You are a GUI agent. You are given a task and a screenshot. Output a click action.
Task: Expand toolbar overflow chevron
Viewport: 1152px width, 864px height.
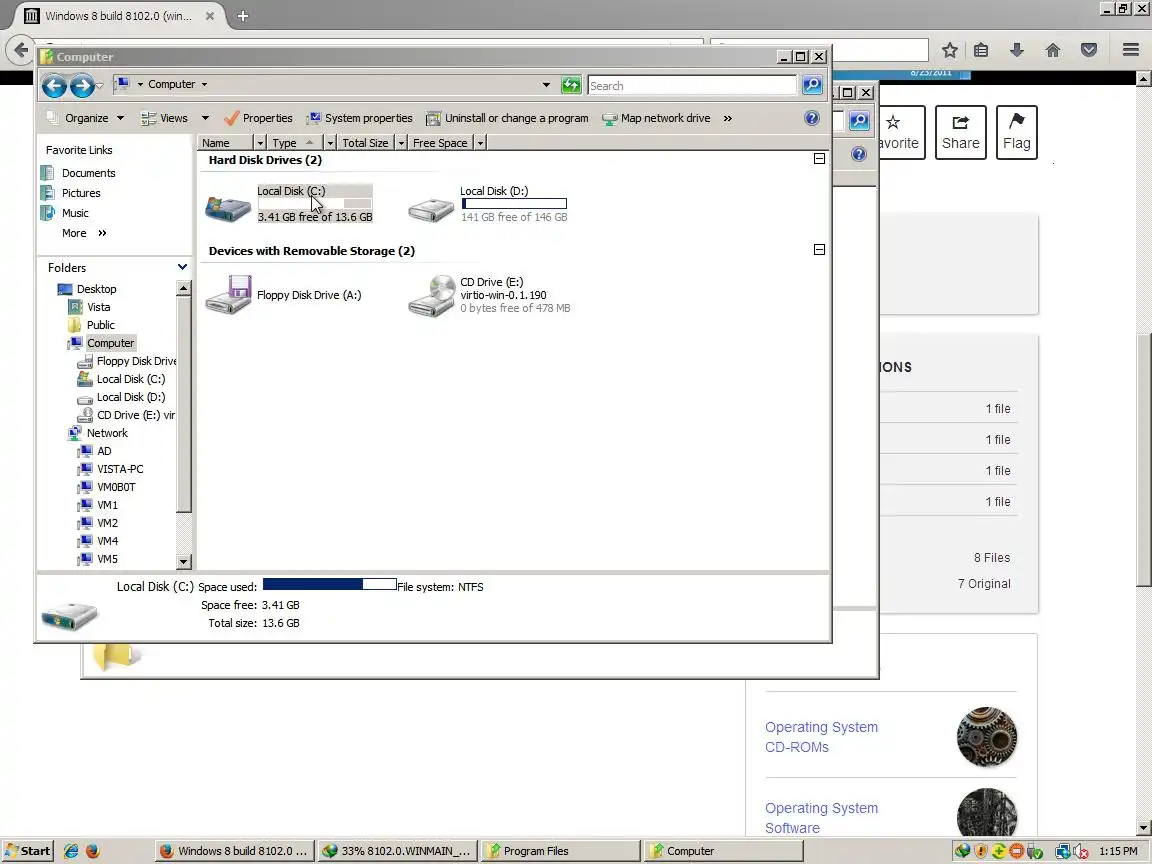[x=727, y=118]
